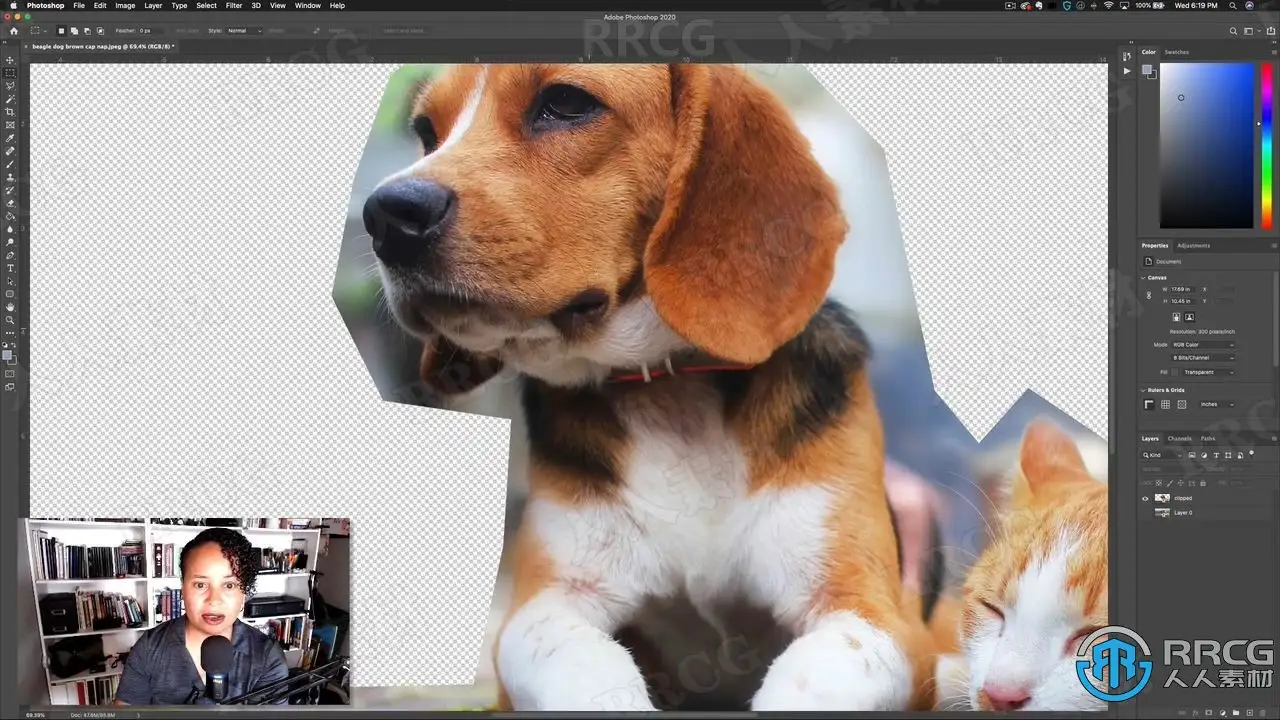Select the Paint Bucket tool
1280x720 pixels.
pyautogui.click(x=11, y=216)
